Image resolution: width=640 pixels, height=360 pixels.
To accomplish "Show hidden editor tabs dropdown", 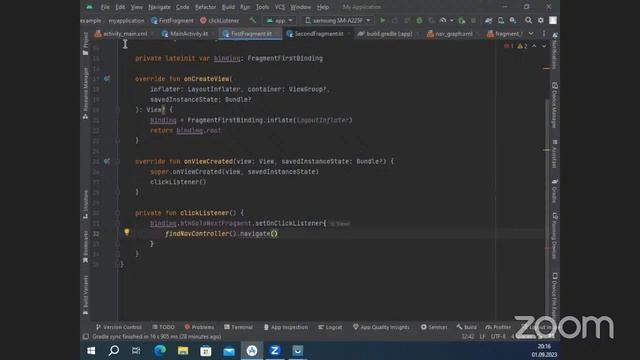I will point(531,33).
